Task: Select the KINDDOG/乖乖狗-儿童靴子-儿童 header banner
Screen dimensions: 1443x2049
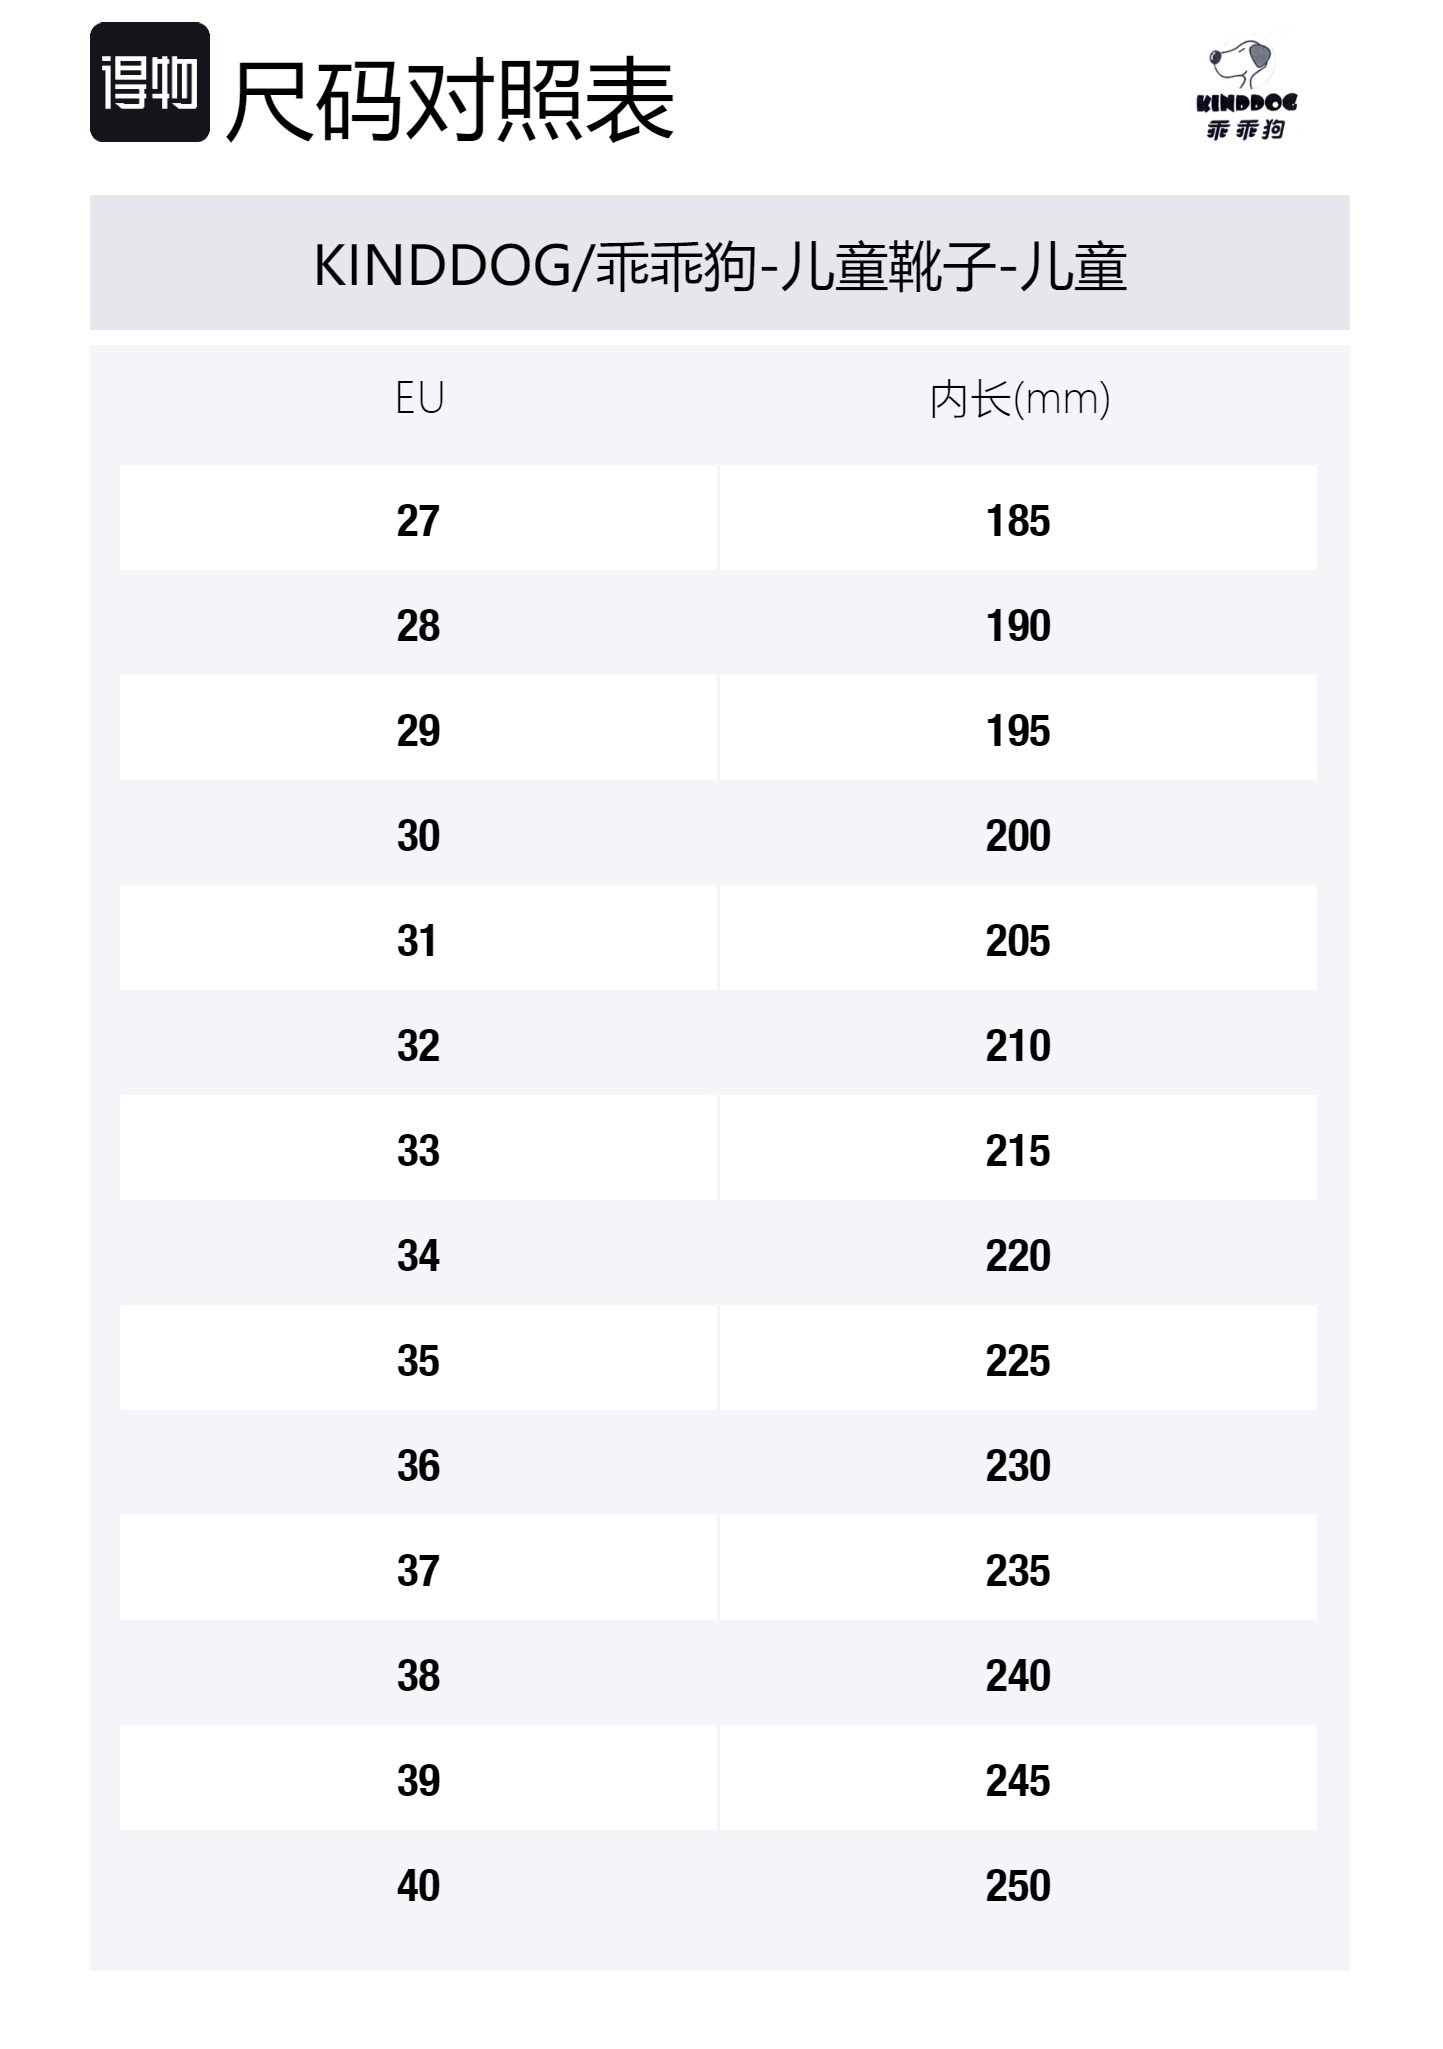Action: [x=720, y=265]
